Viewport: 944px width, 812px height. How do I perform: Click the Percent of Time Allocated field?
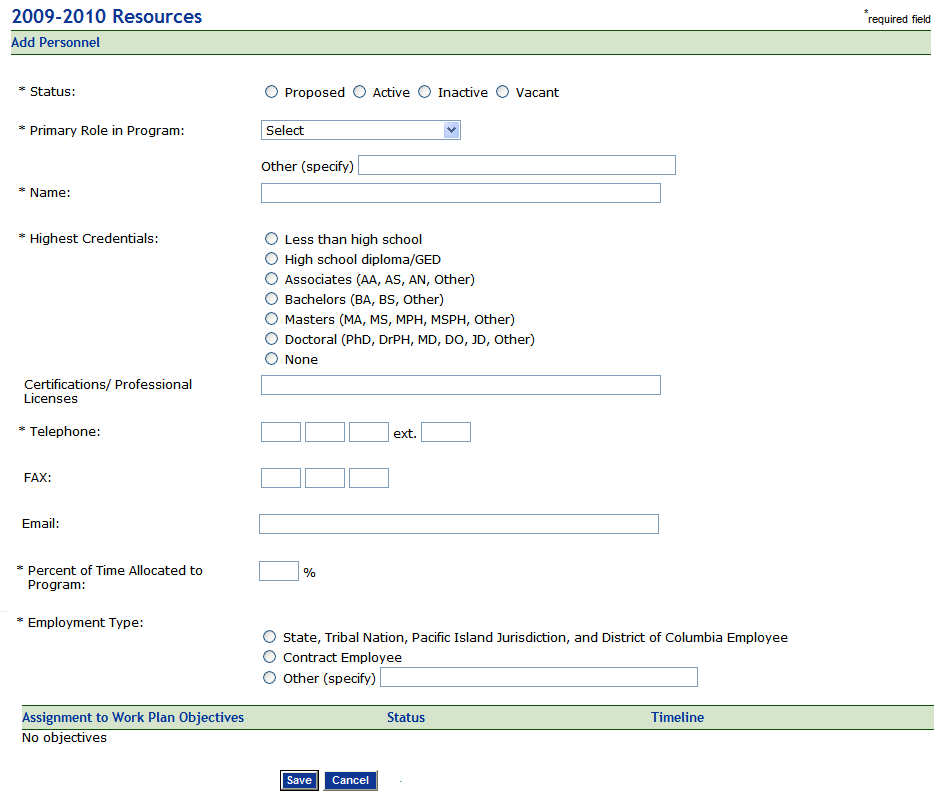click(279, 571)
